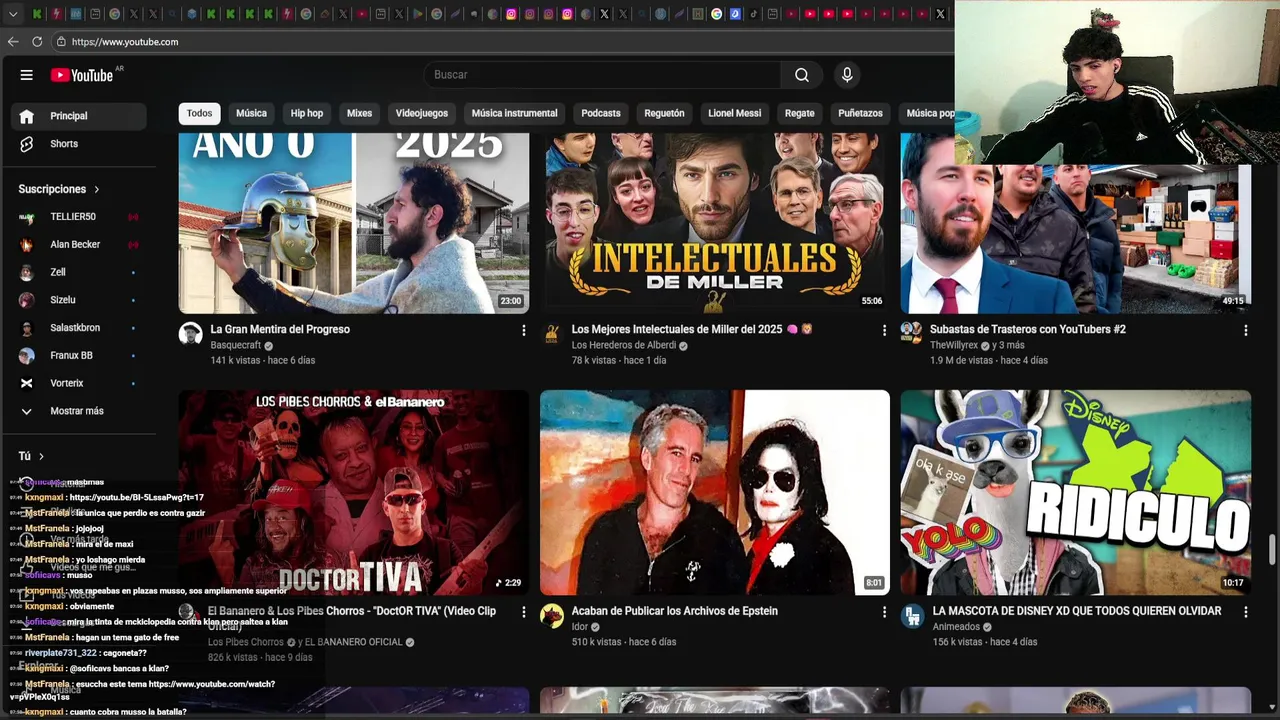Open Los Herederos de Alberdi avatar

tap(552, 334)
